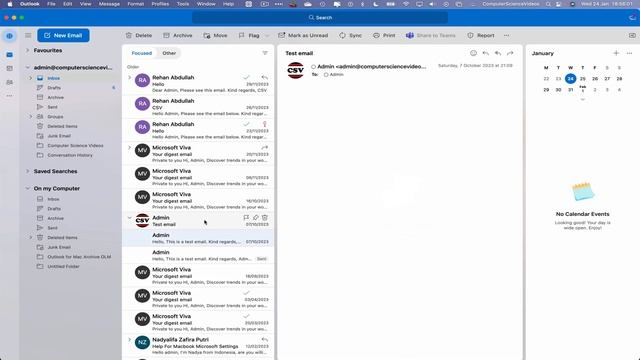Viewport: 640px width, 360px height.
Task: Print the selected email
Action: pos(384,36)
